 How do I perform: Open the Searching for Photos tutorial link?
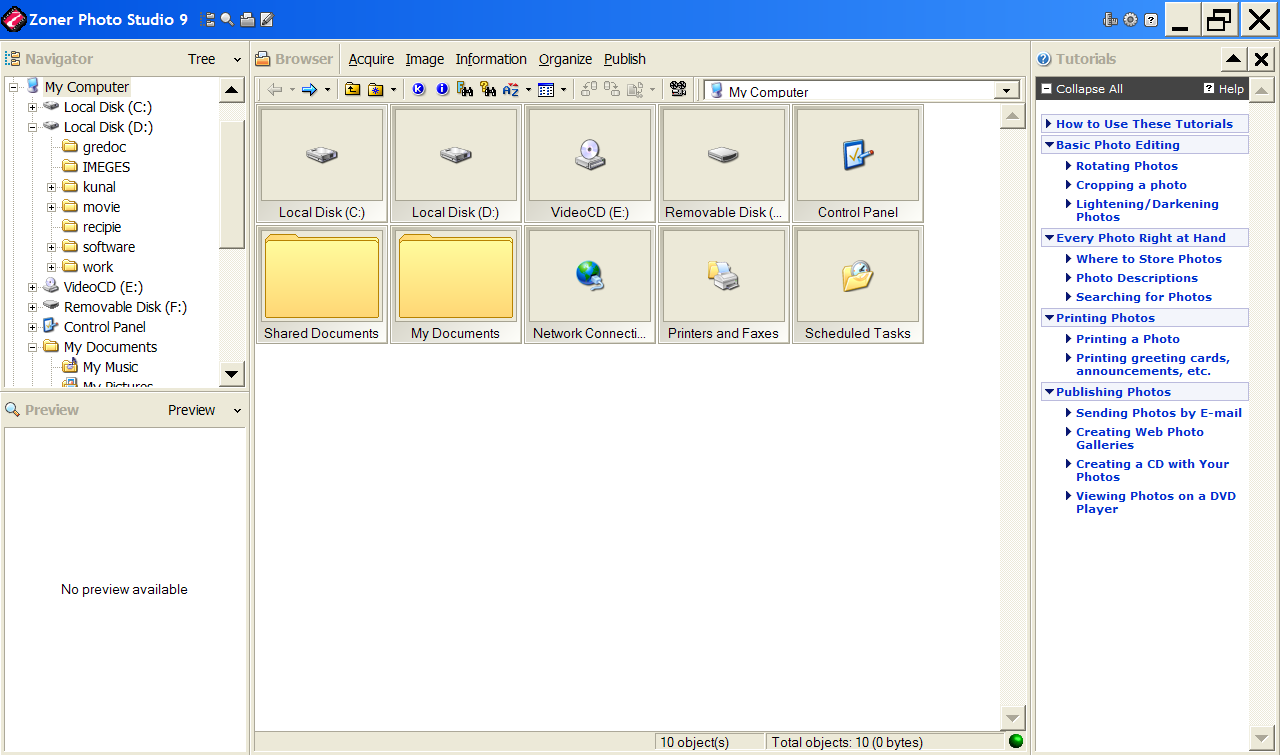(1144, 297)
